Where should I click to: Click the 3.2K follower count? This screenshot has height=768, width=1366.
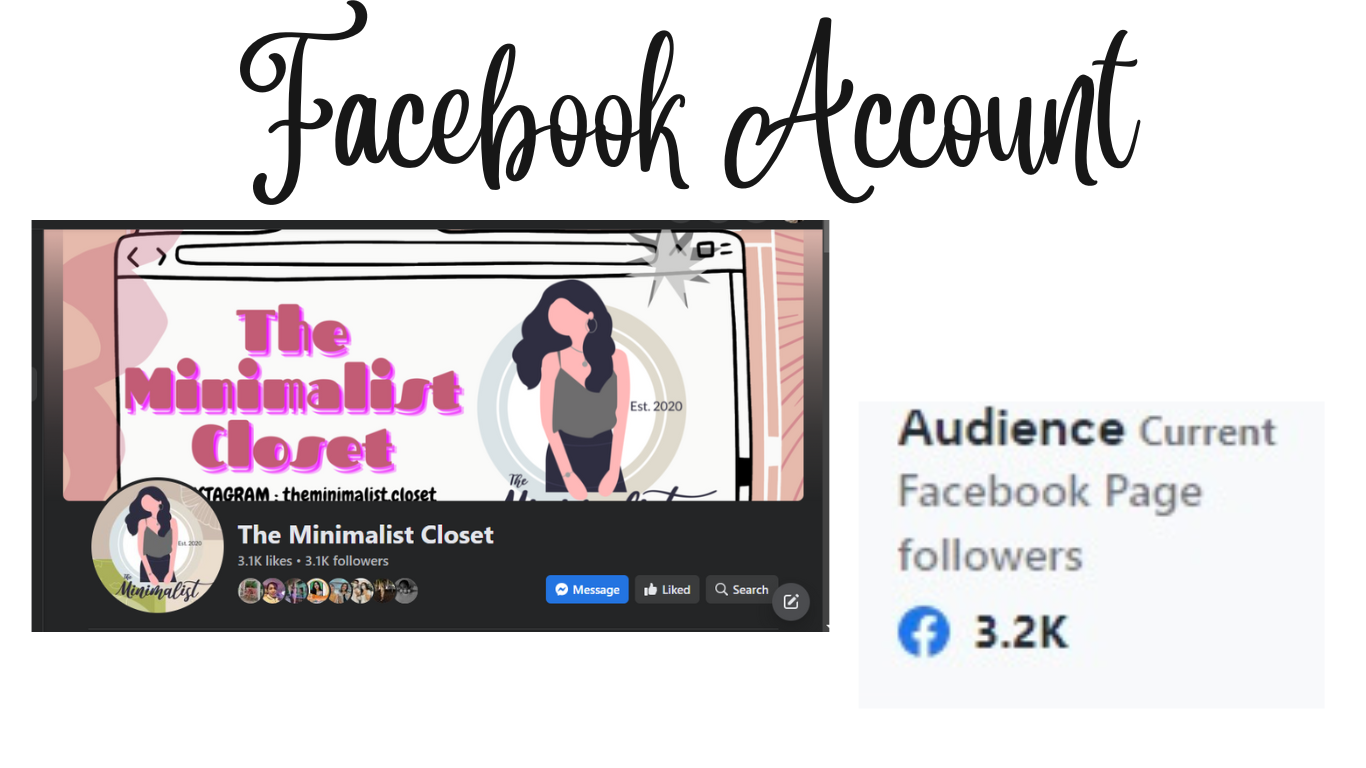click(1021, 634)
